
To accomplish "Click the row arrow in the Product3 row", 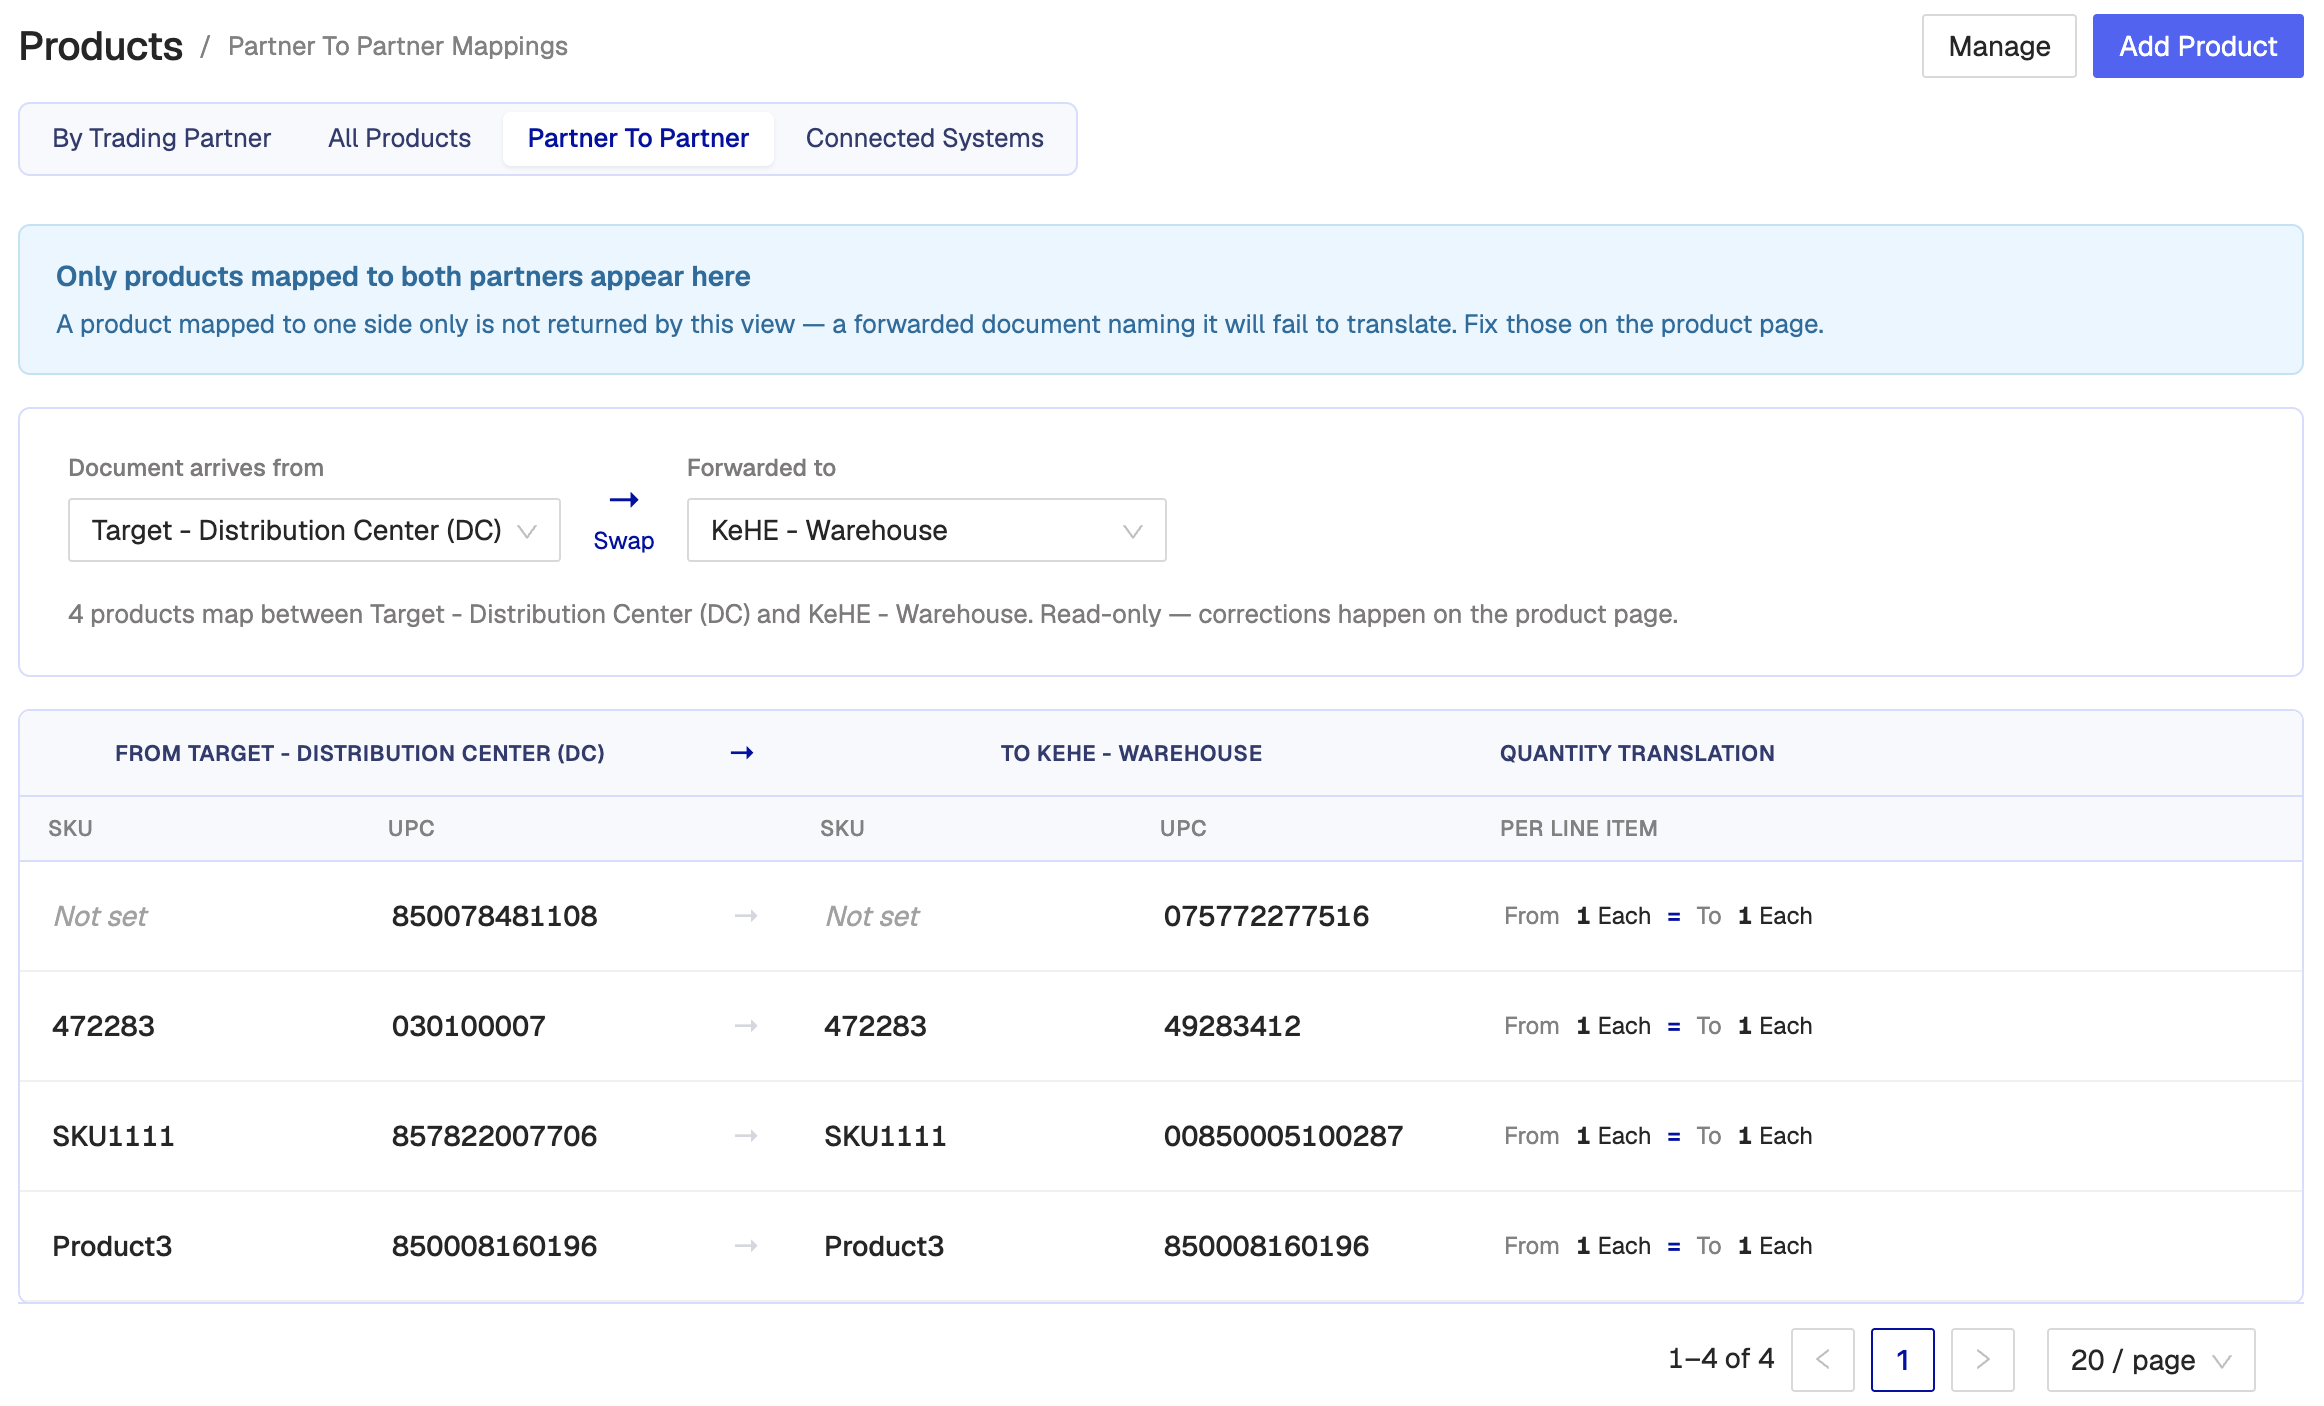I will (746, 1246).
